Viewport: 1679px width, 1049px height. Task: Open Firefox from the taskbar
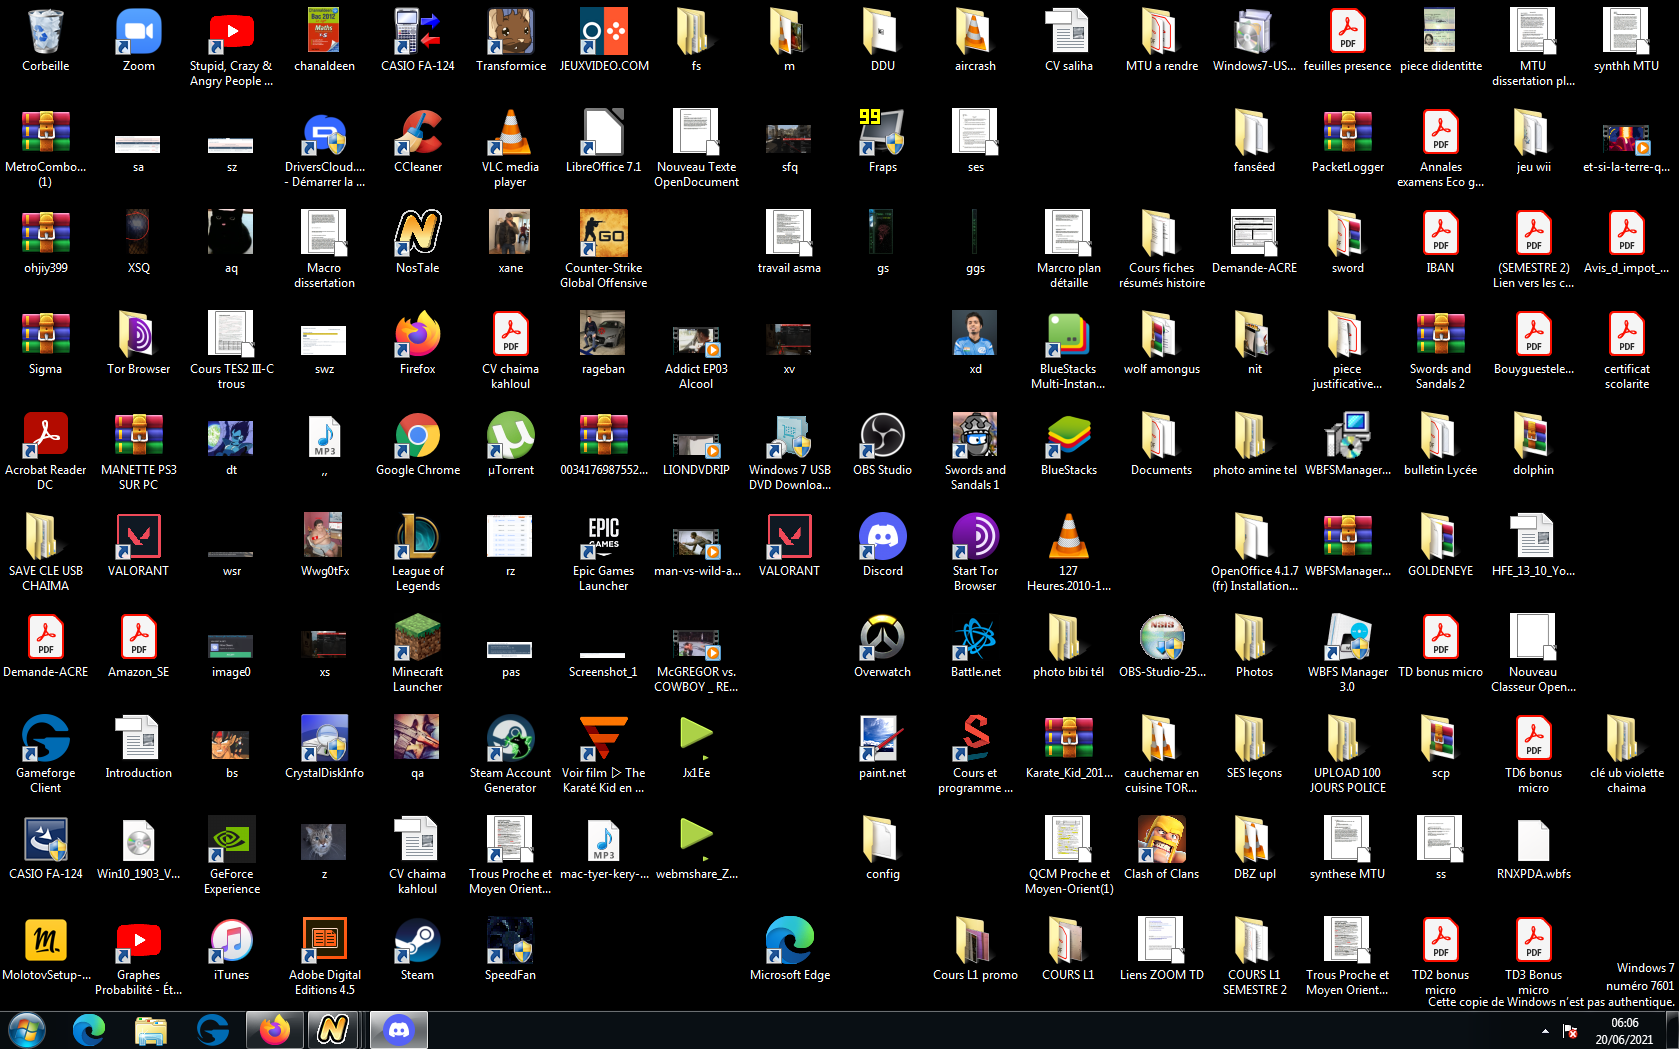(x=275, y=1030)
